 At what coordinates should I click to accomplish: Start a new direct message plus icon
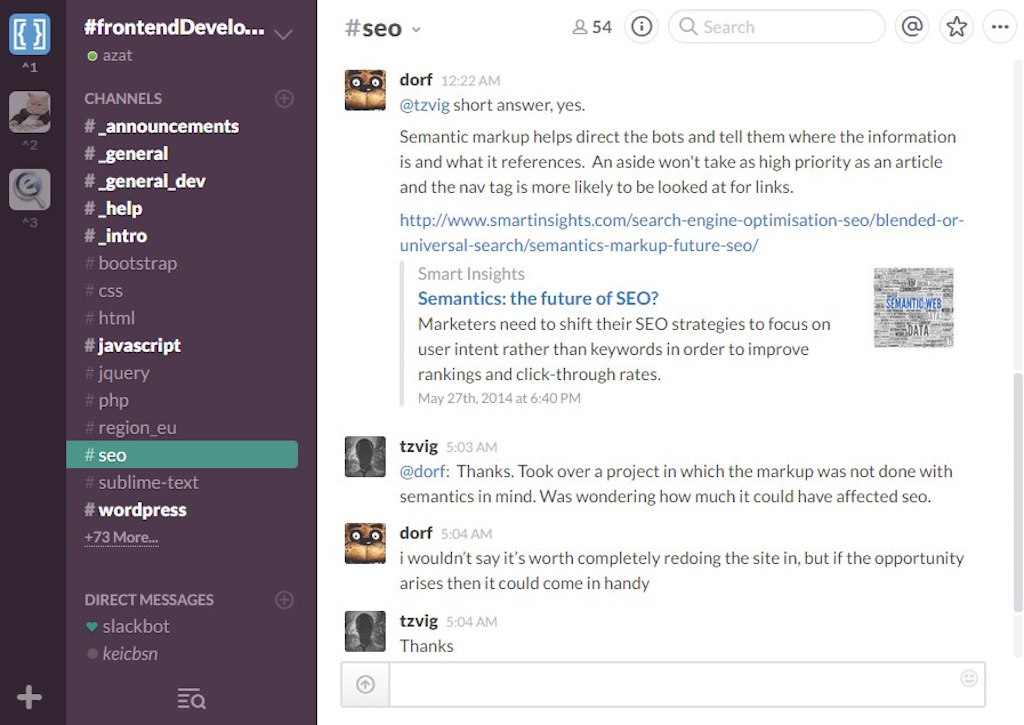point(284,600)
